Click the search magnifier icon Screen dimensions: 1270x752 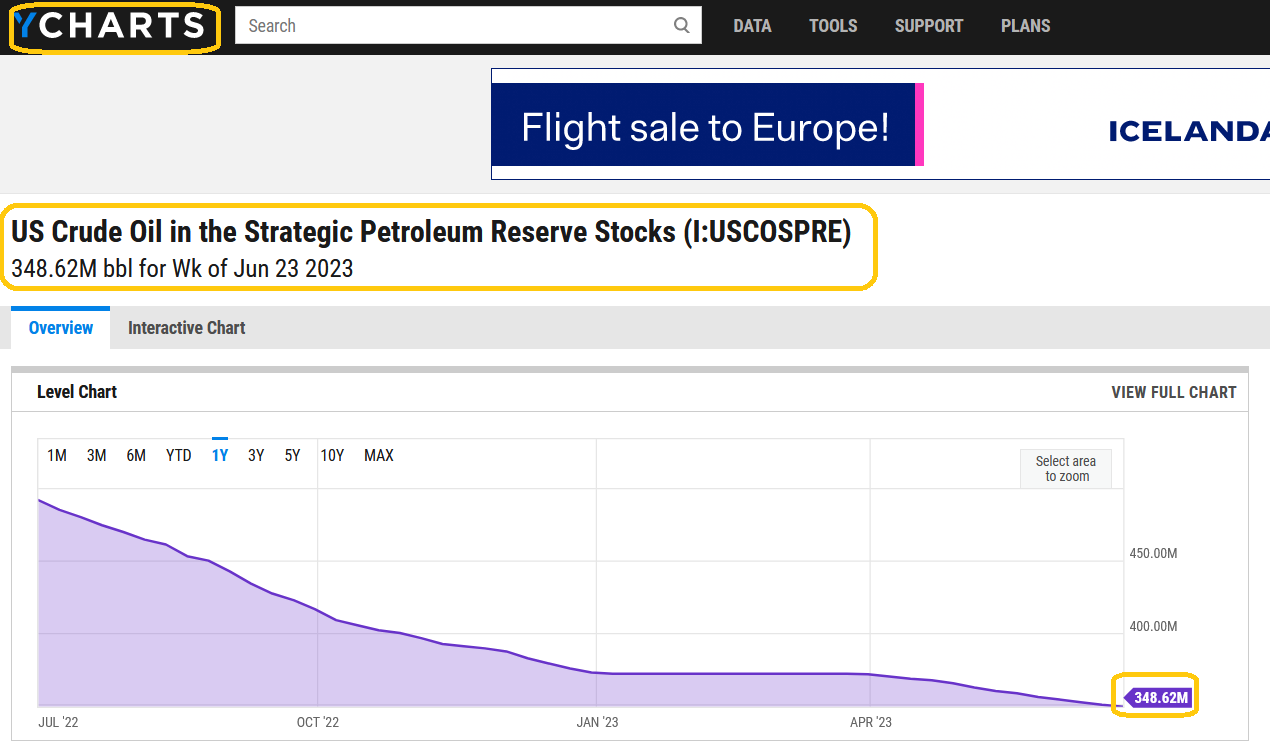[682, 26]
